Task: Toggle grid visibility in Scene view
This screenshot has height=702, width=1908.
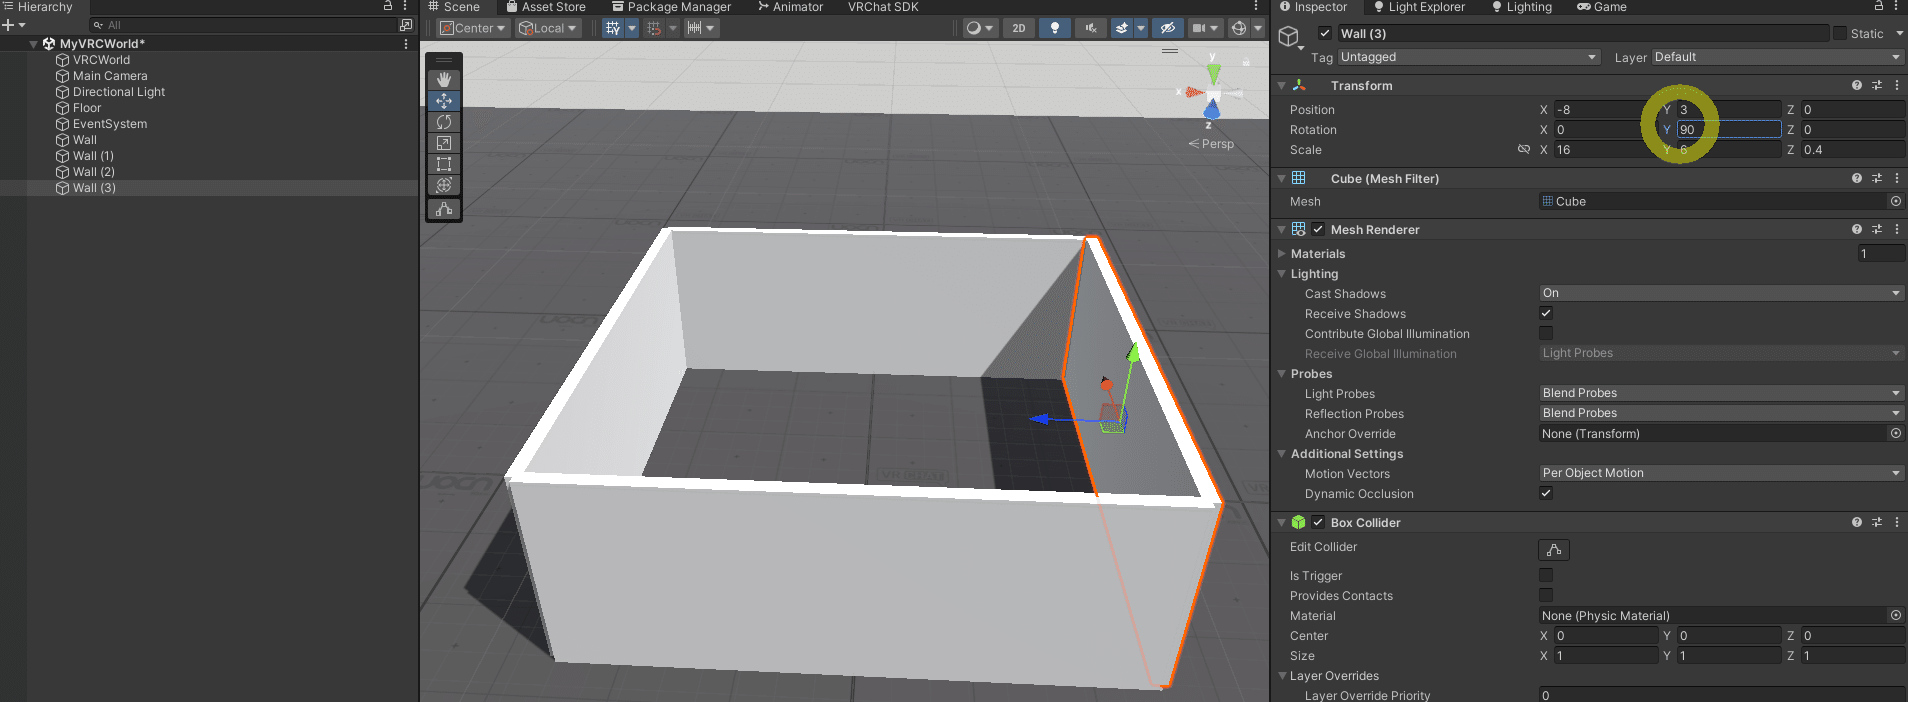Action: pyautogui.click(x=613, y=28)
